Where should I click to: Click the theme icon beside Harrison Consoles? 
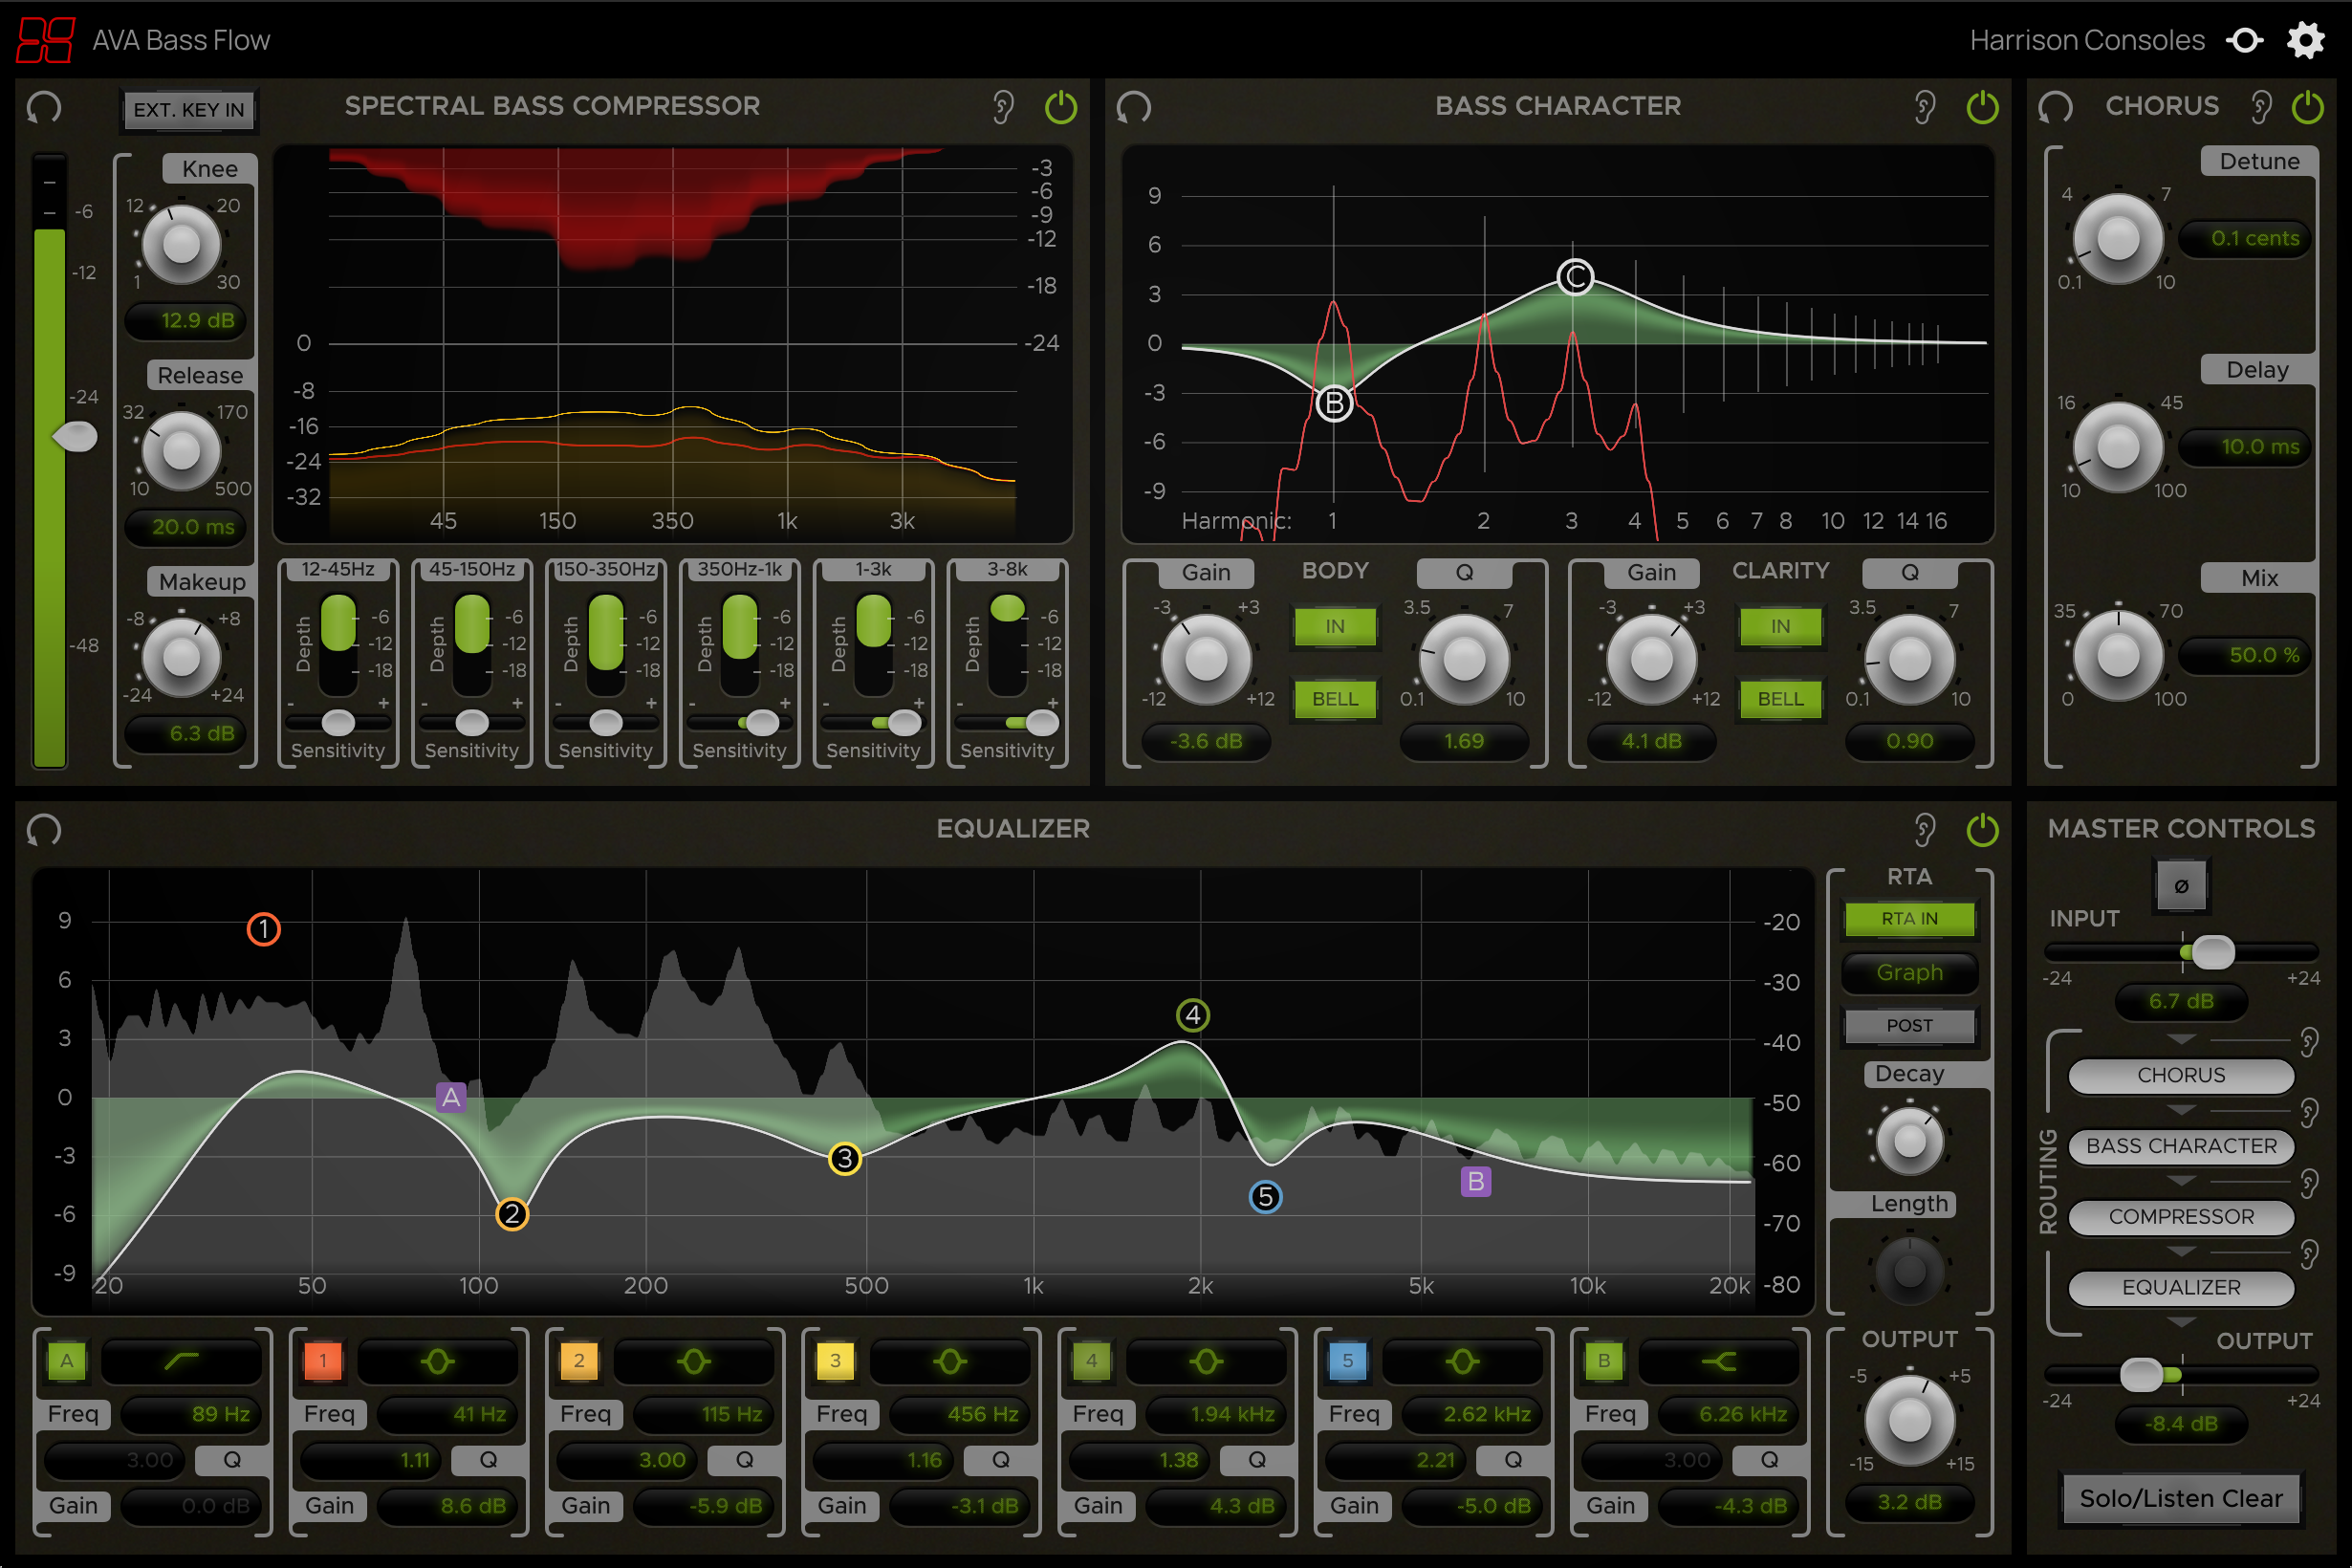(2245, 40)
